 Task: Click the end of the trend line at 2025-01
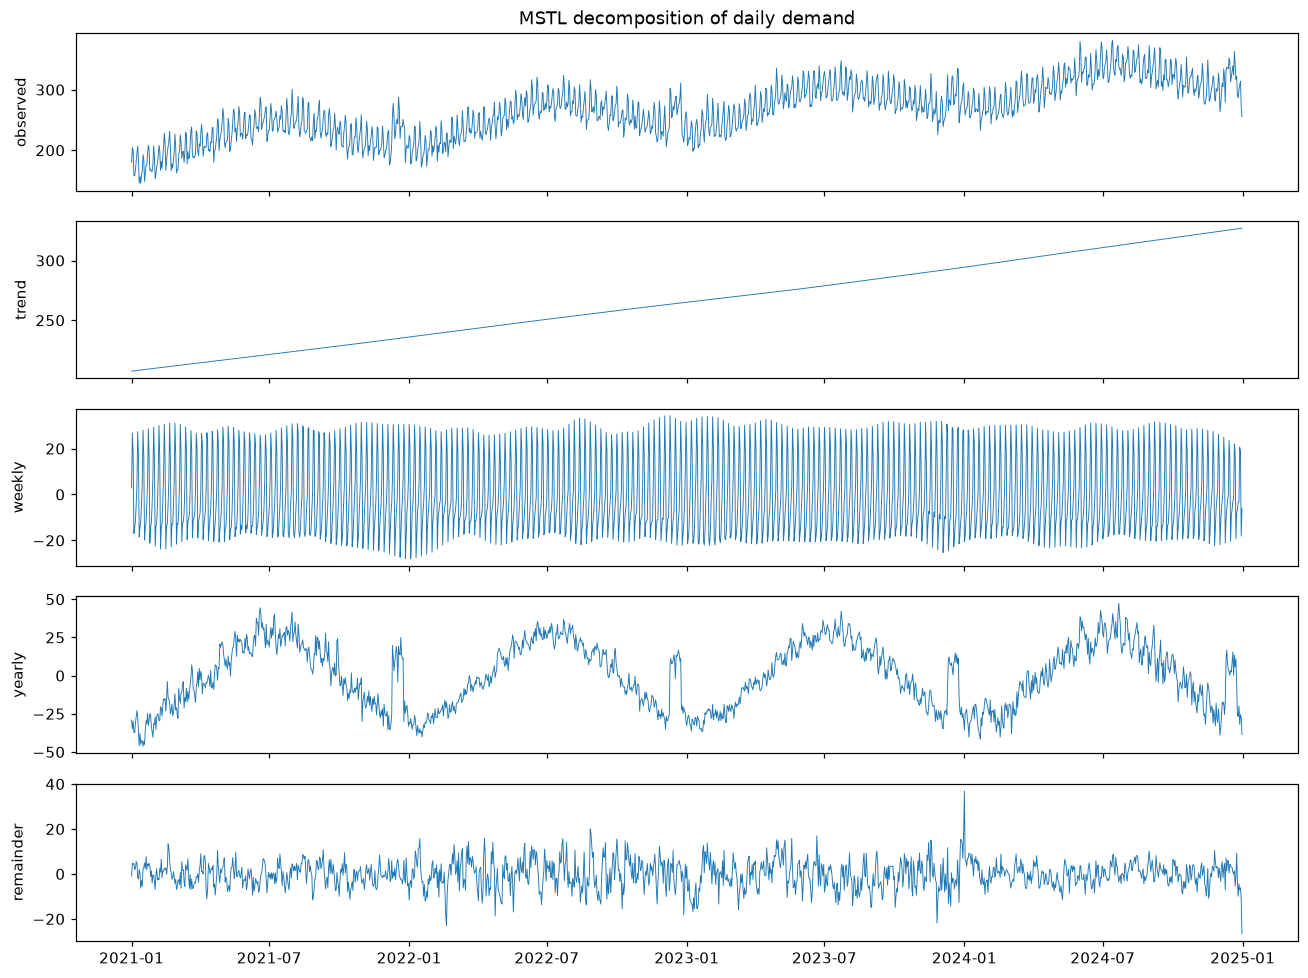click(x=1242, y=228)
